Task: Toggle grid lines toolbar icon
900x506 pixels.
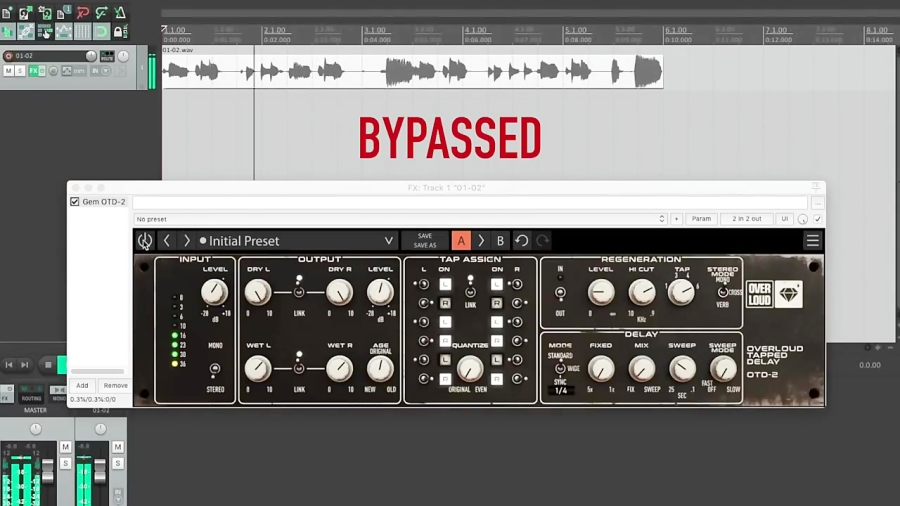Action: click(83, 31)
